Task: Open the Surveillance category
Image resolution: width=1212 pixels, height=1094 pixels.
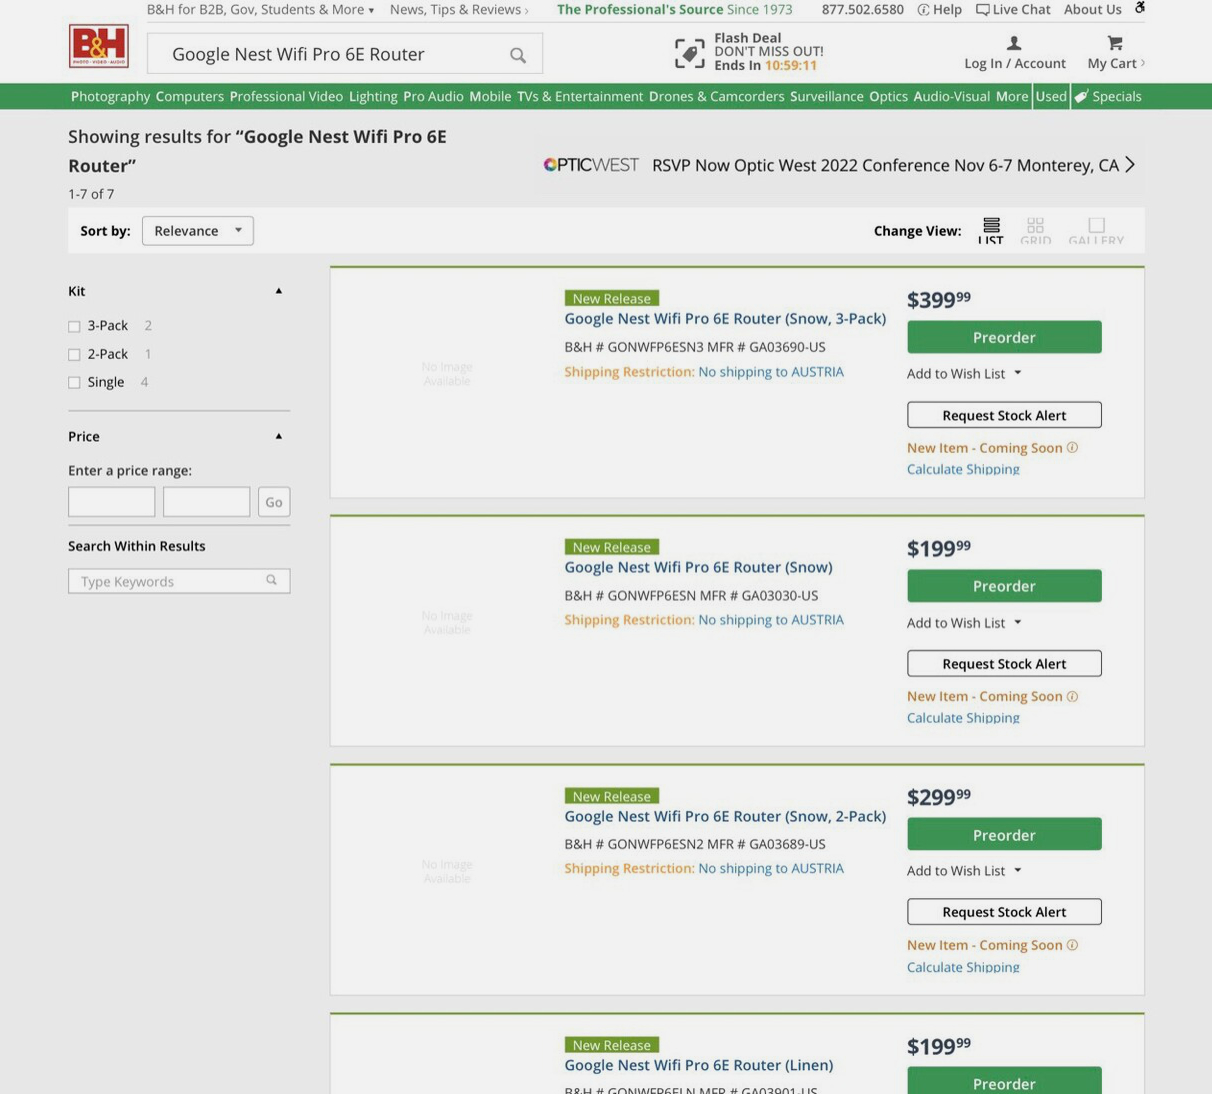Action: (826, 96)
